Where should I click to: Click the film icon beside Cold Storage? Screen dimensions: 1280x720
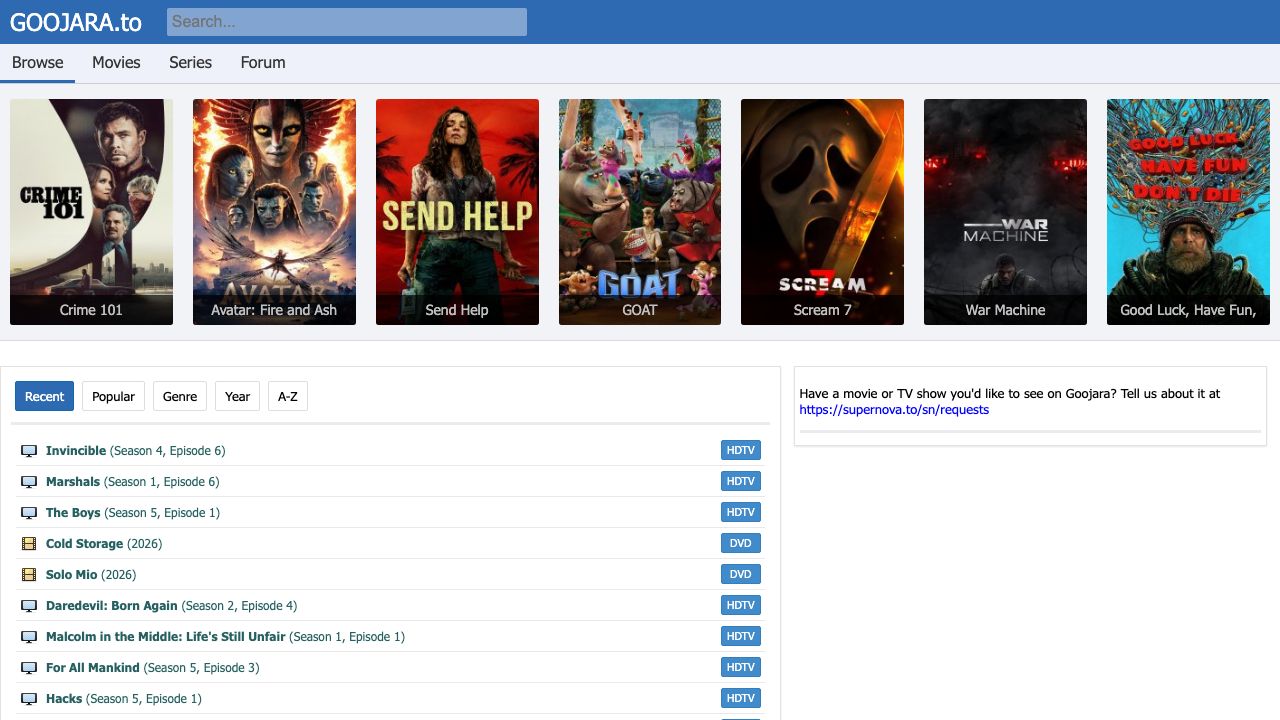[x=29, y=544]
